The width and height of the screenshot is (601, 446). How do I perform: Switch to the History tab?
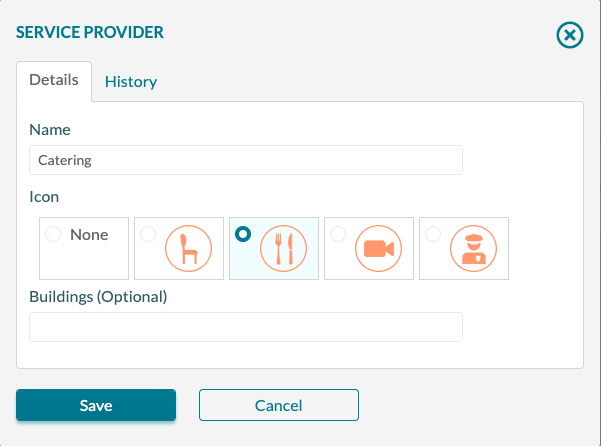tap(131, 82)
